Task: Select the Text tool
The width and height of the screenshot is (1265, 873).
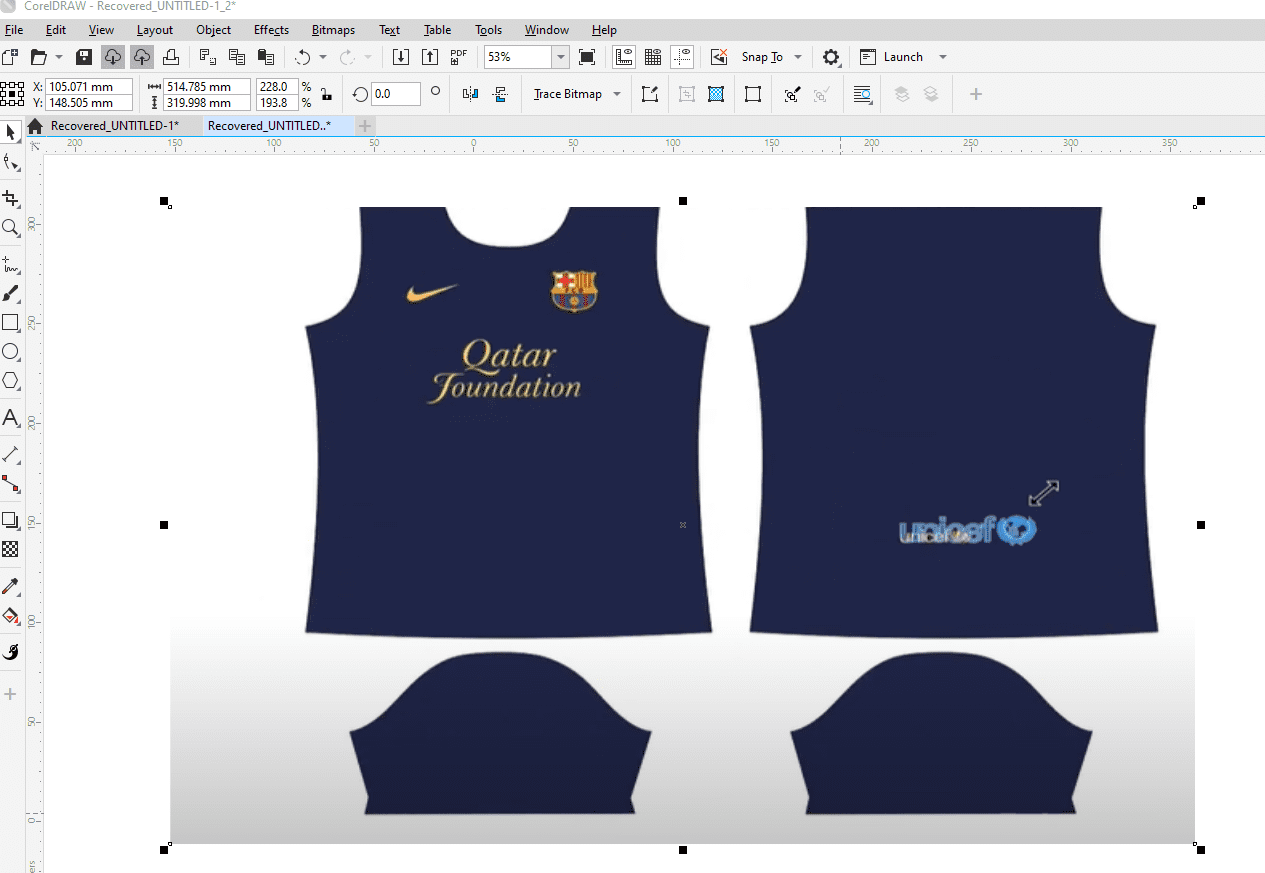Action: point(11,417)
